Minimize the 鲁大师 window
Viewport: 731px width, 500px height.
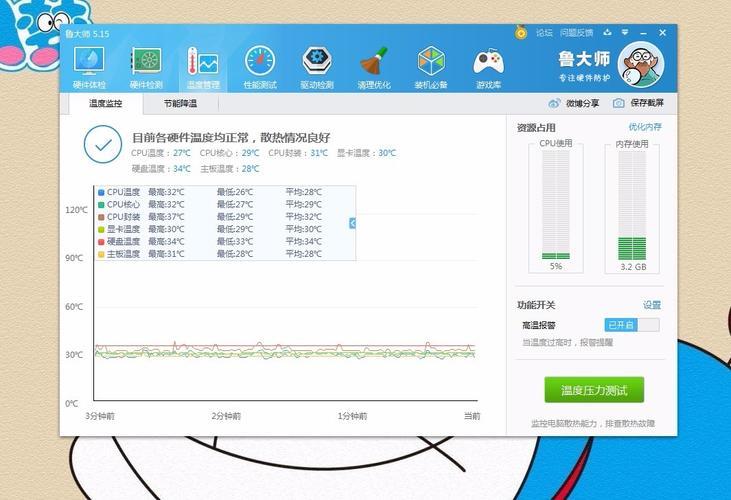click(x=643, y=33)
